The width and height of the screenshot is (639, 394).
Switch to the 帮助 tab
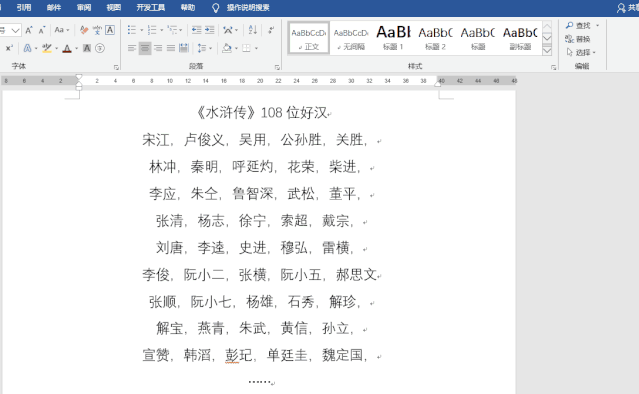188,8
